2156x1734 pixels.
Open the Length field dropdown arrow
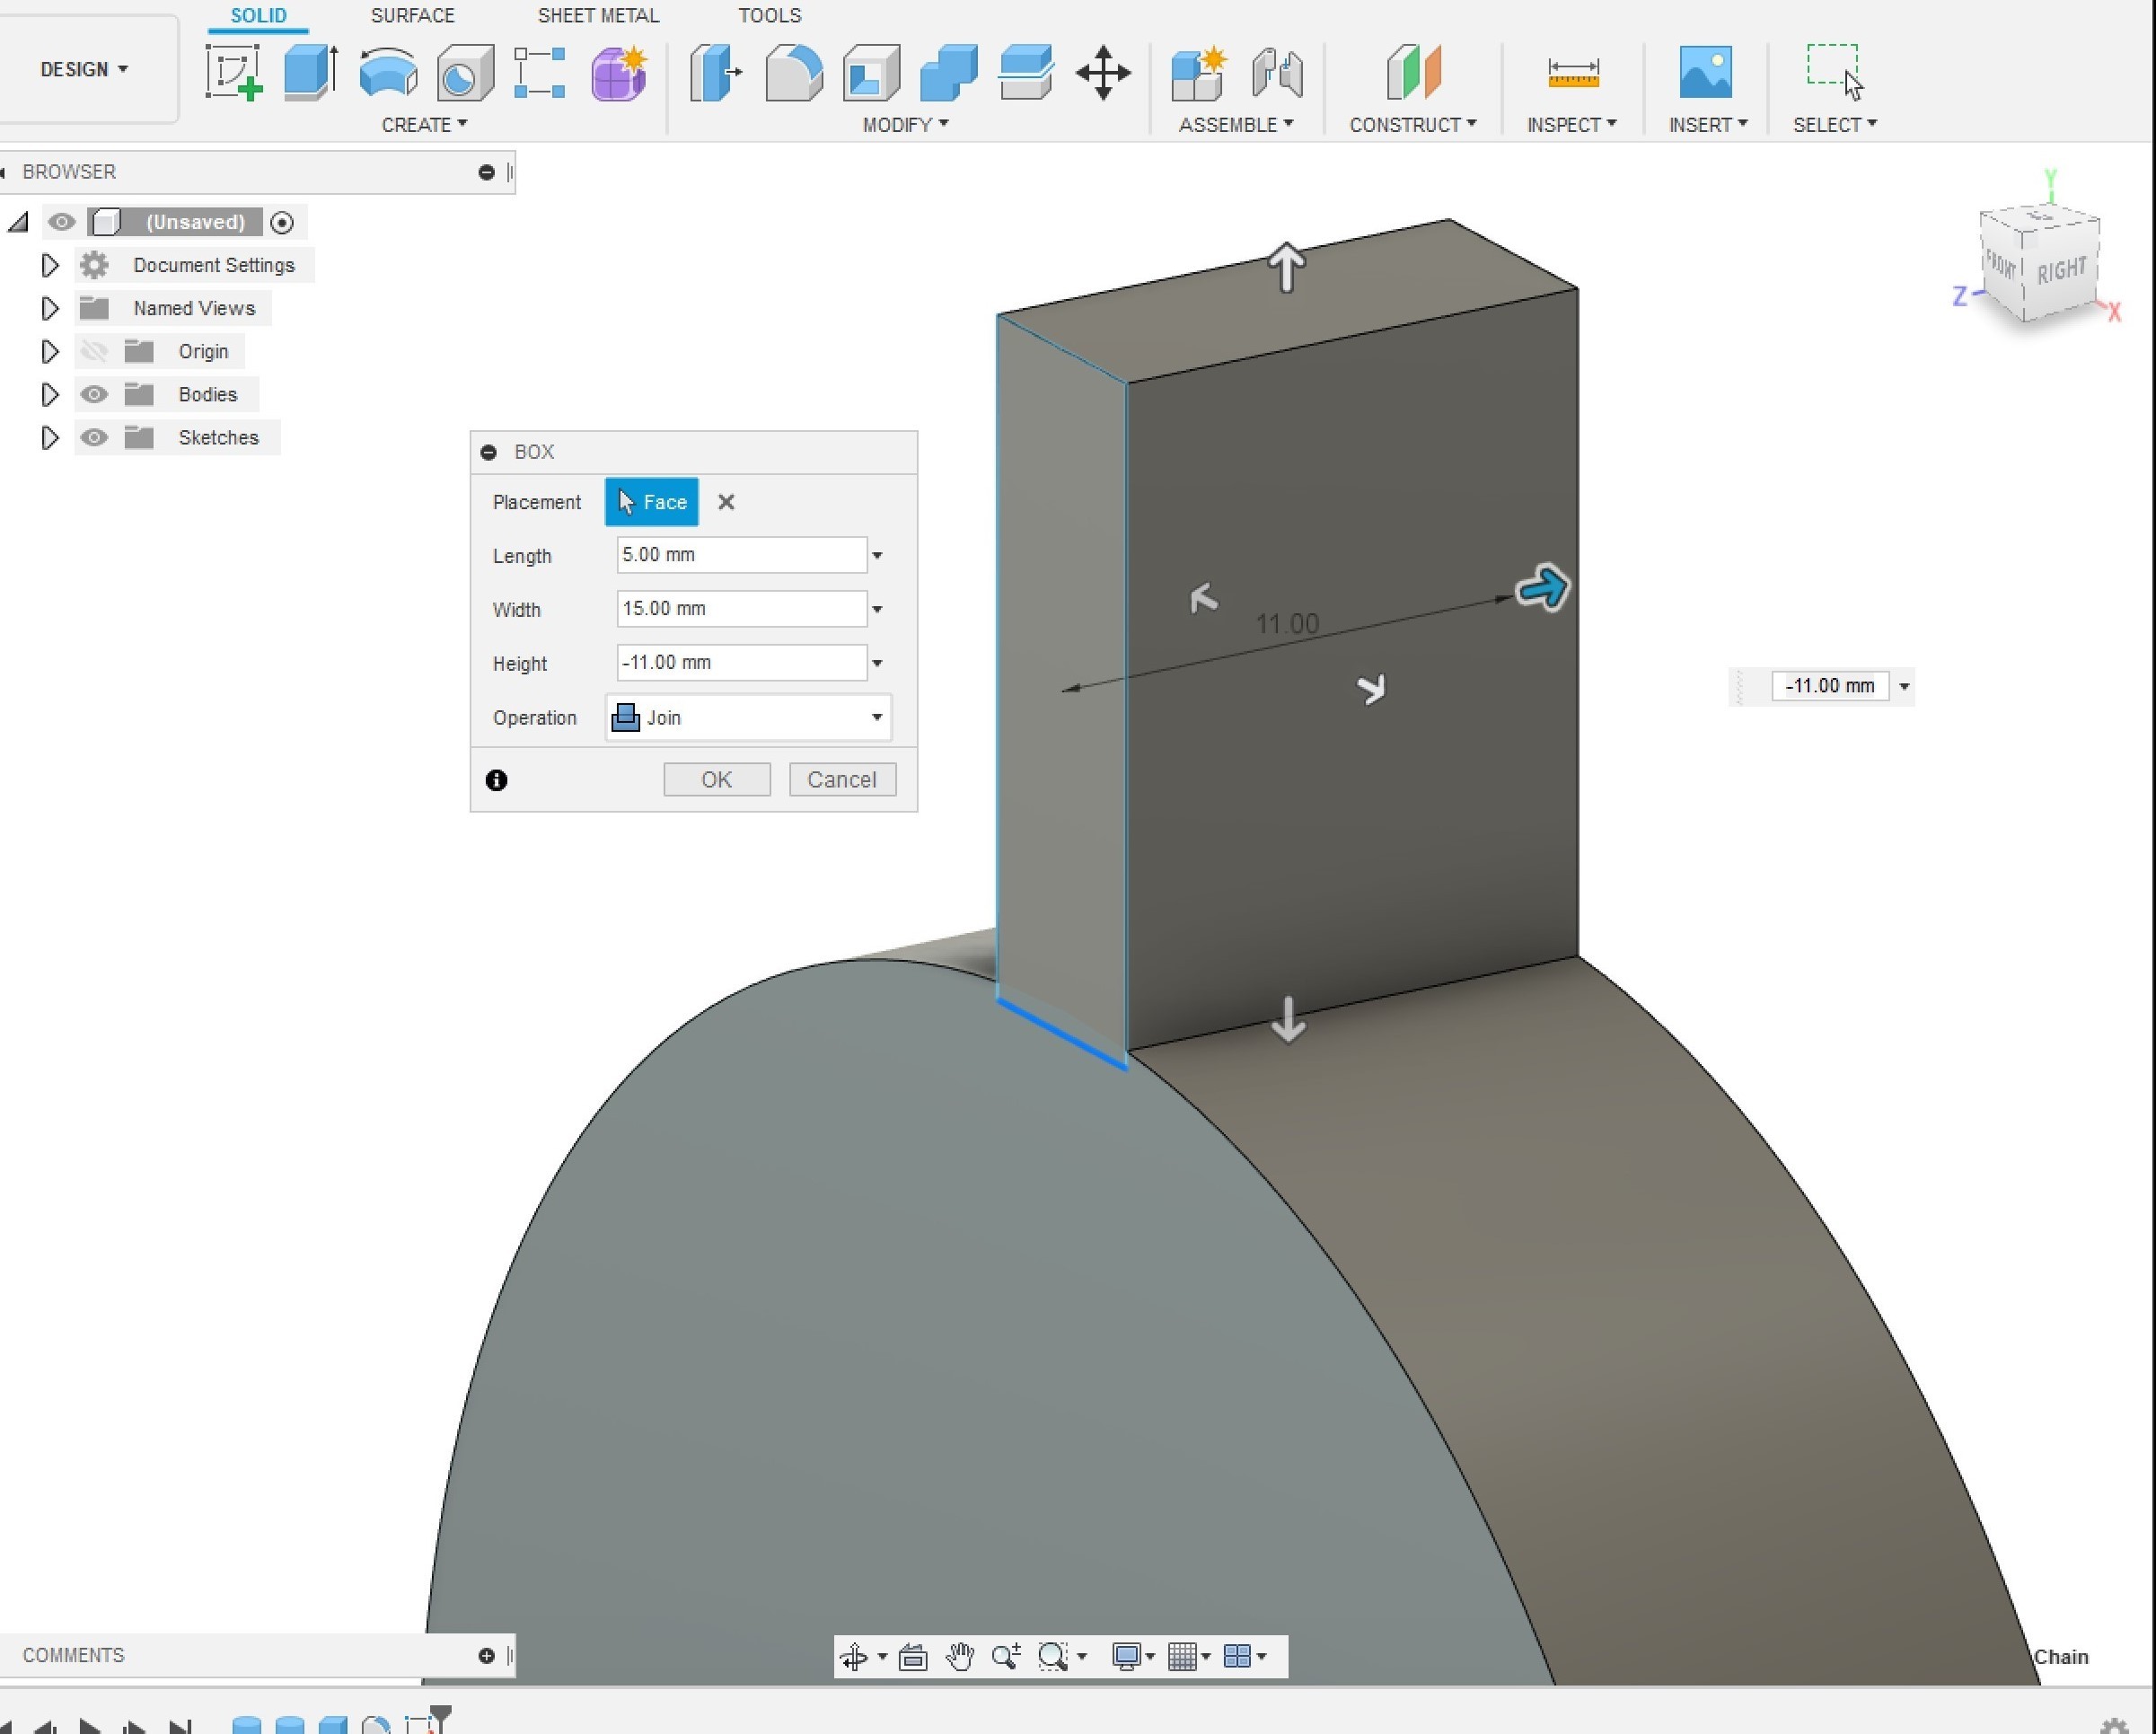[x=877, y=555]
